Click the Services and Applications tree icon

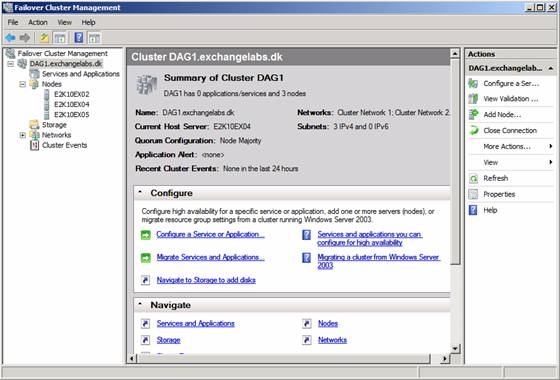[35, 74]
